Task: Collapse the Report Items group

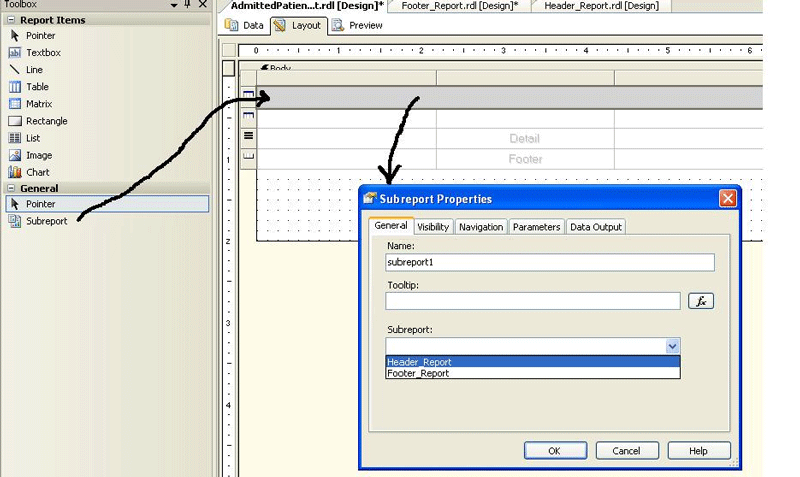Action: (11, 20)
